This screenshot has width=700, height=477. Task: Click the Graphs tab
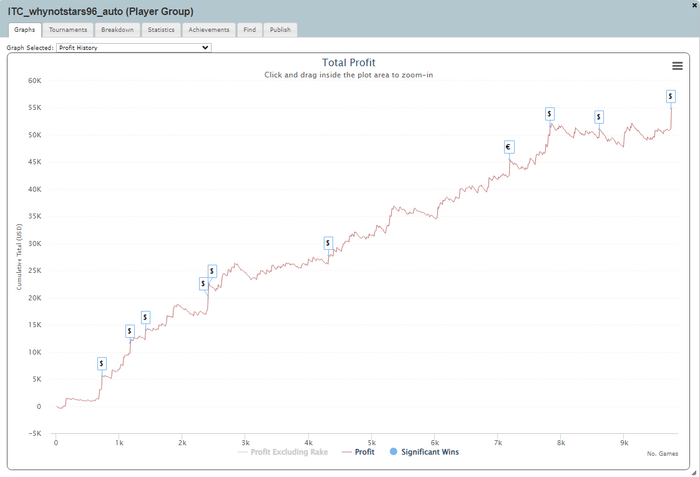pos(25,30)
